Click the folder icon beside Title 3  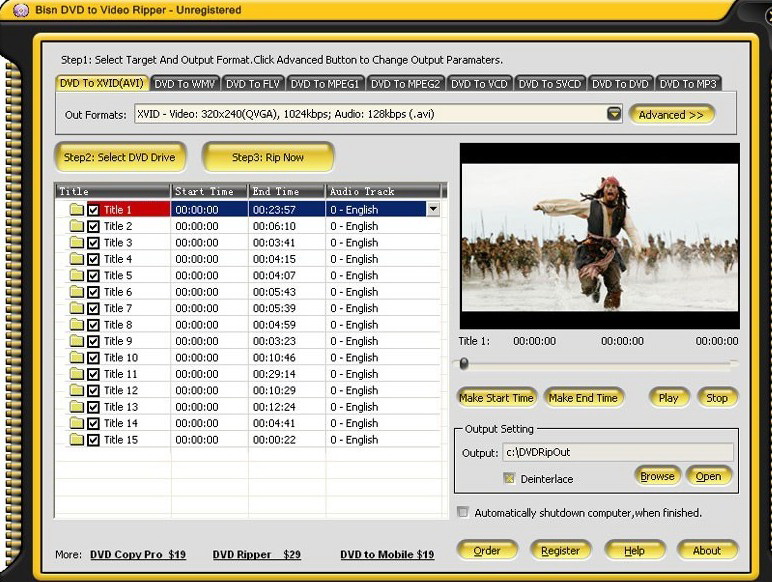click(76, 242)
